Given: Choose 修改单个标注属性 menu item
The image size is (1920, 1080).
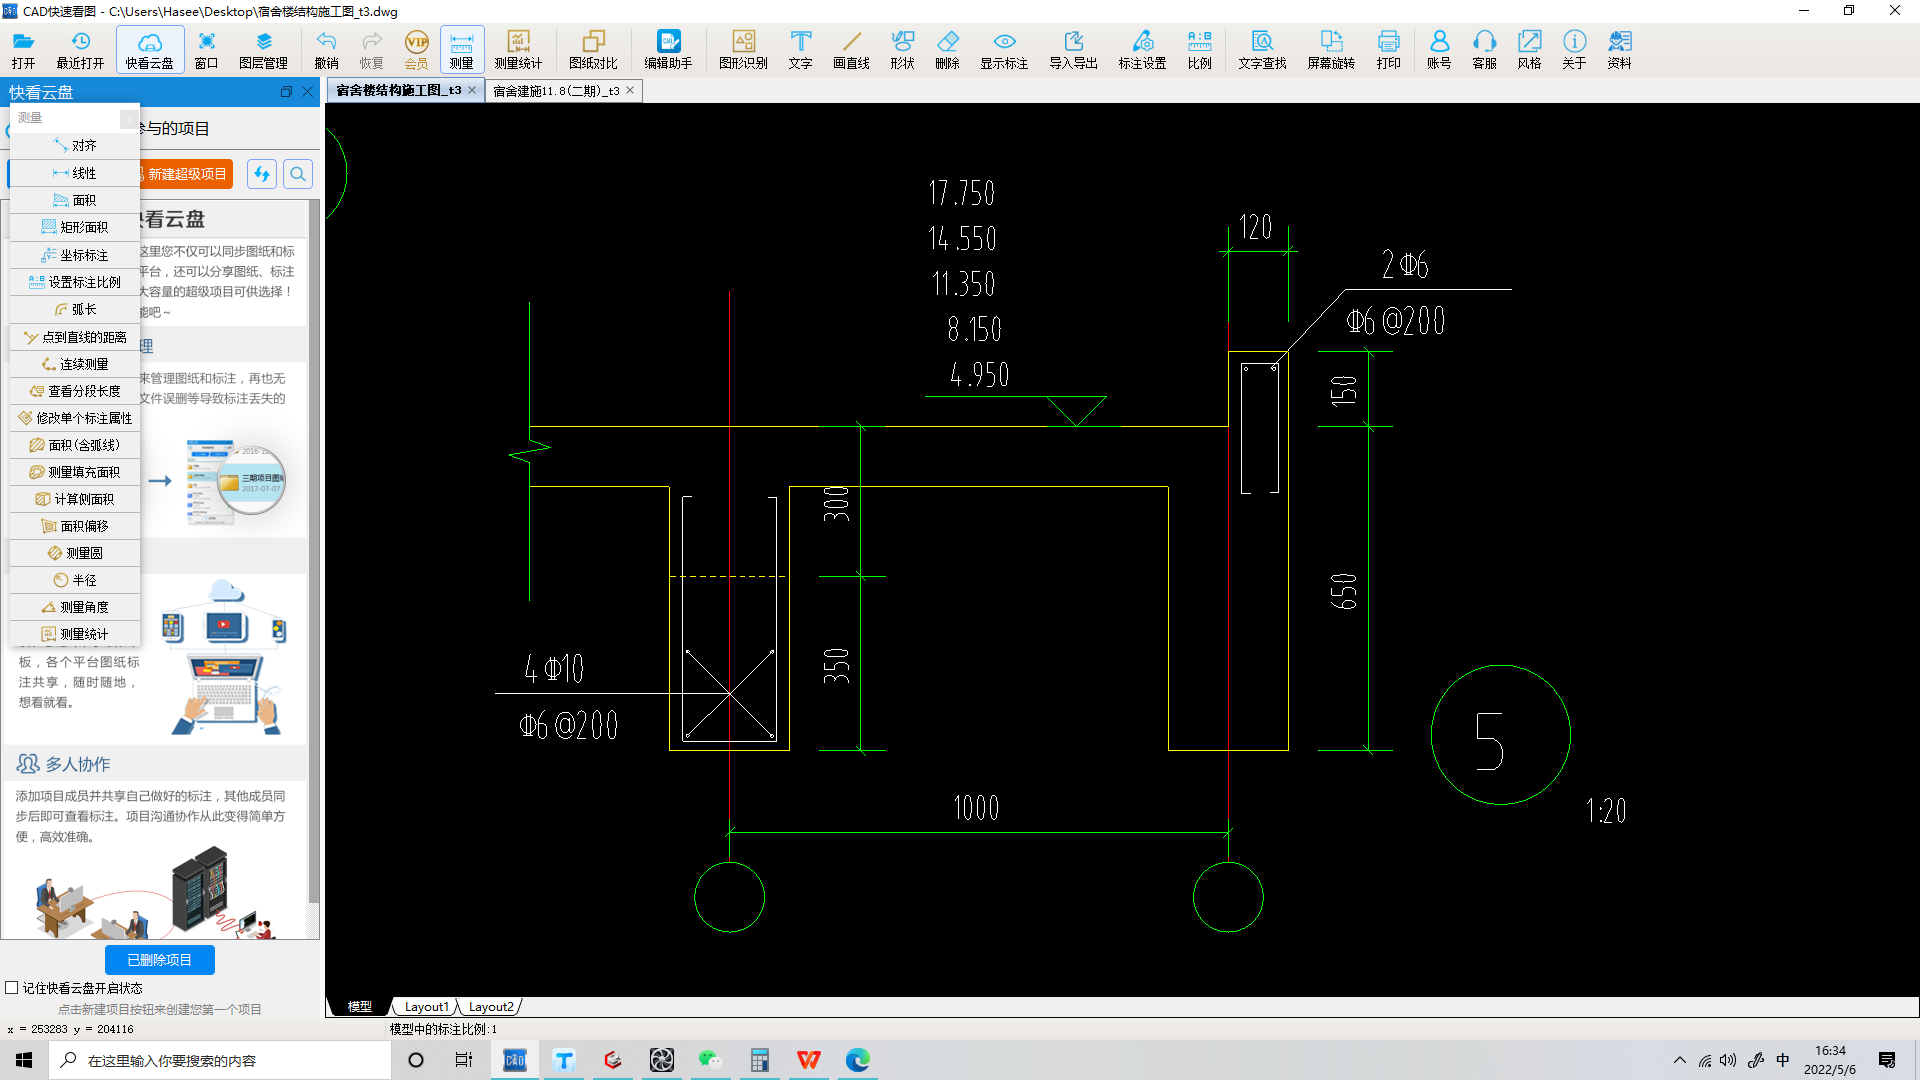Looking at the screenshot, I should click(75, 418).
